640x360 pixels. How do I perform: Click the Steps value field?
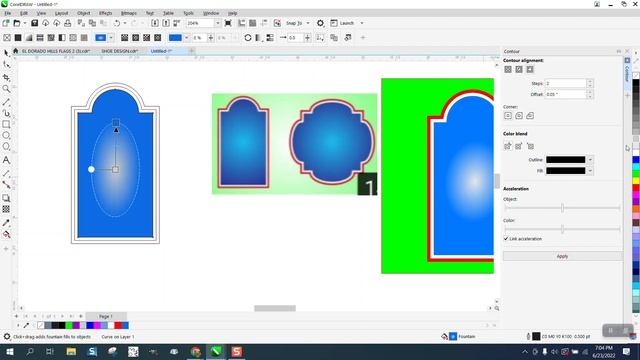click(566, 83)
